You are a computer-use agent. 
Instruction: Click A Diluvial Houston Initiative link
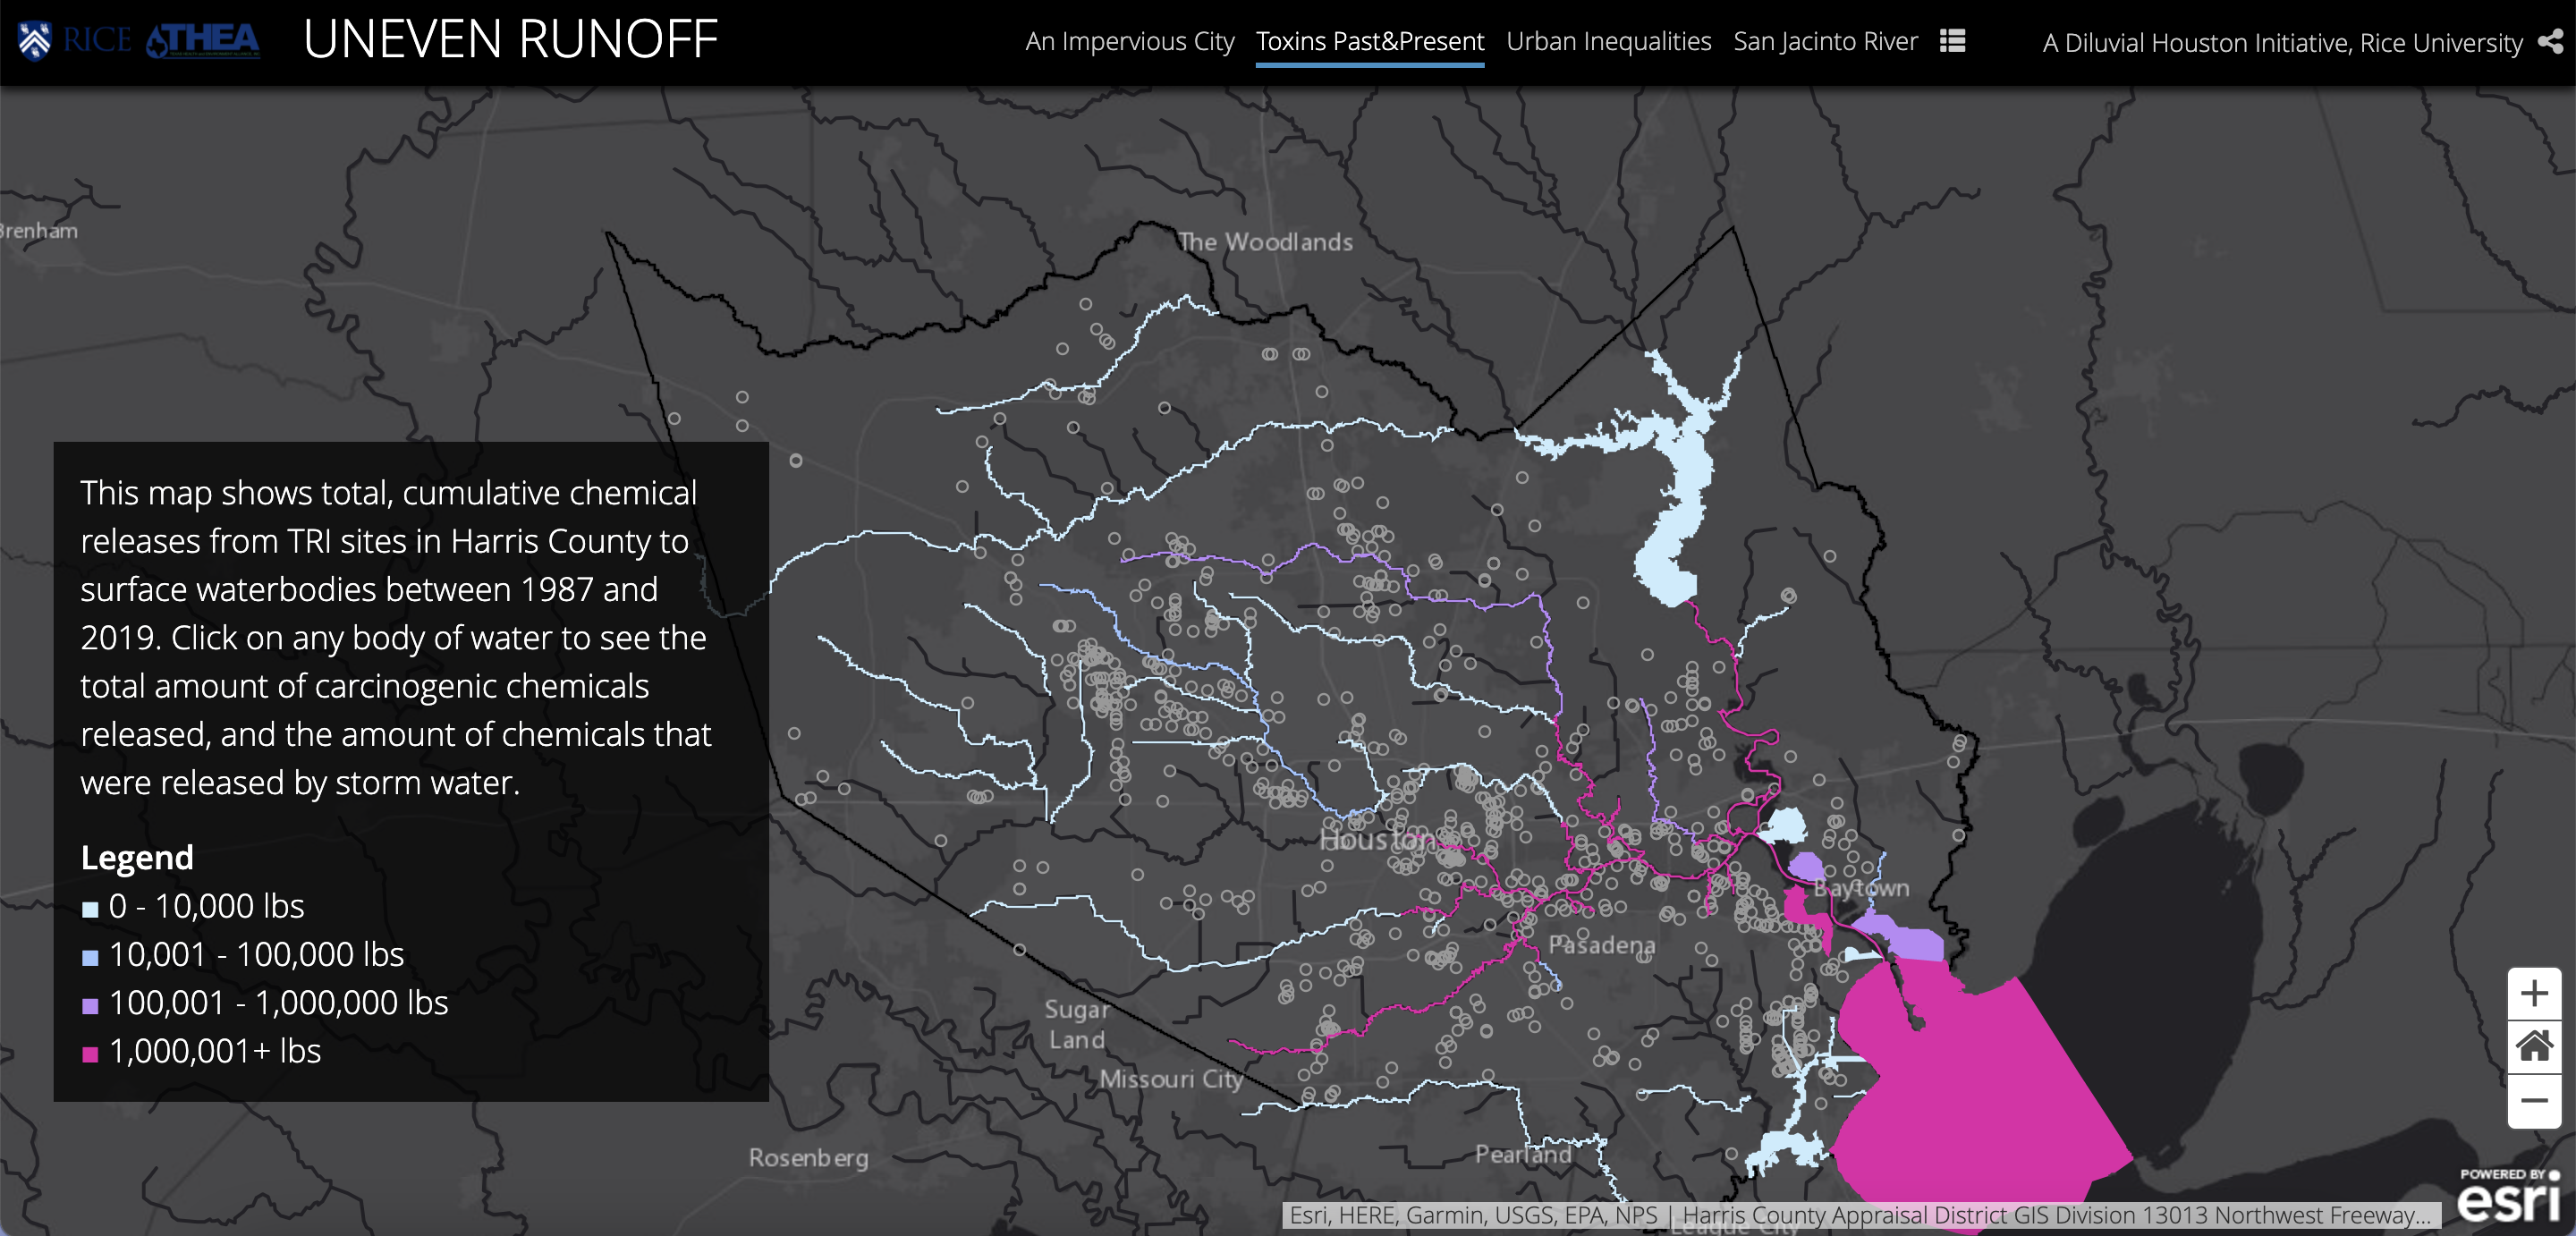2282,43
